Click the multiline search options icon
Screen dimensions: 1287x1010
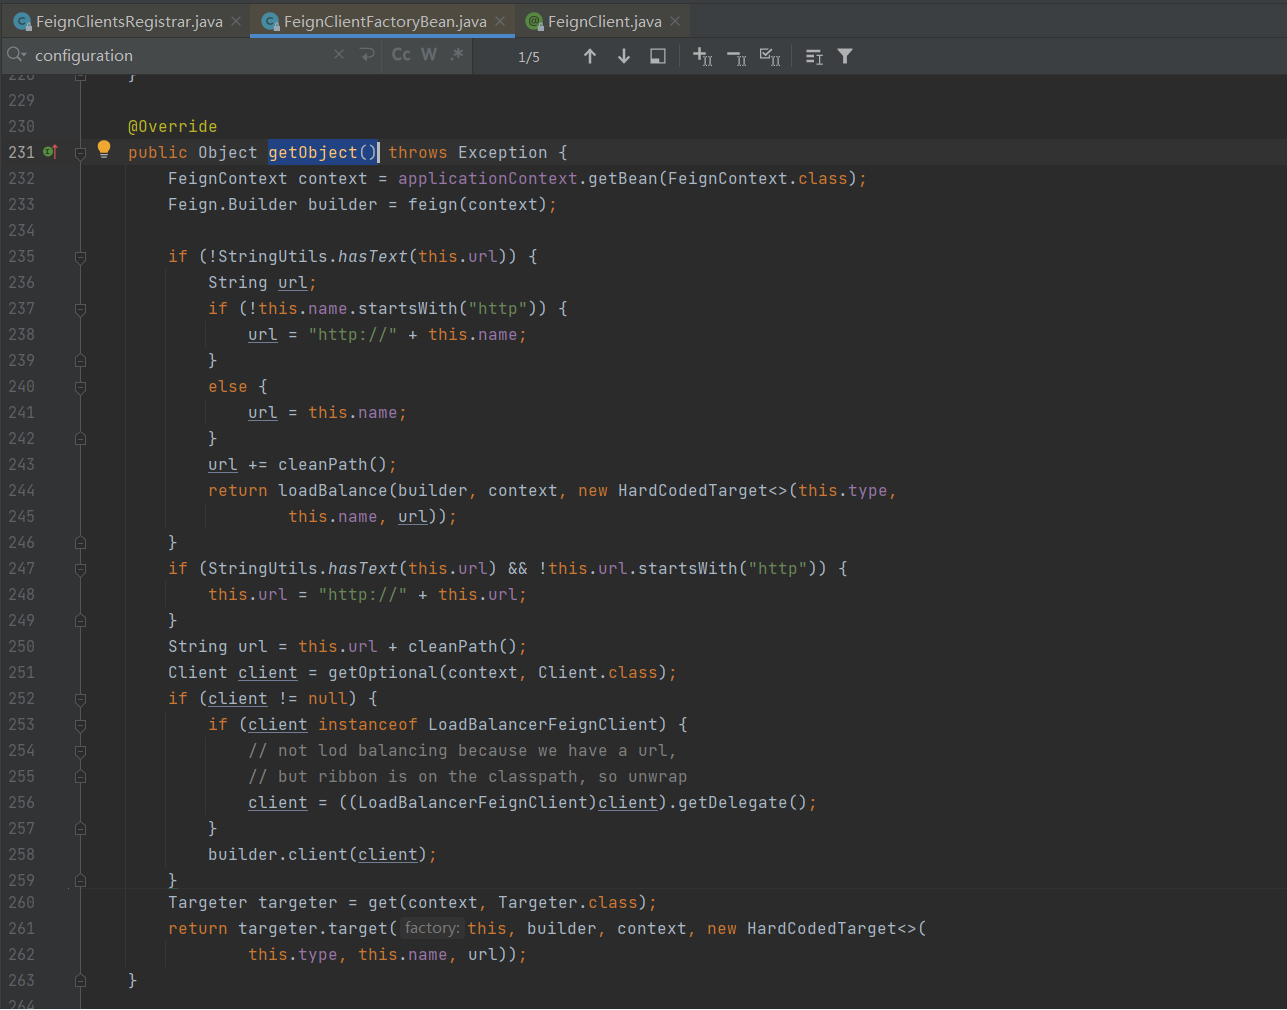click(814, 56)
